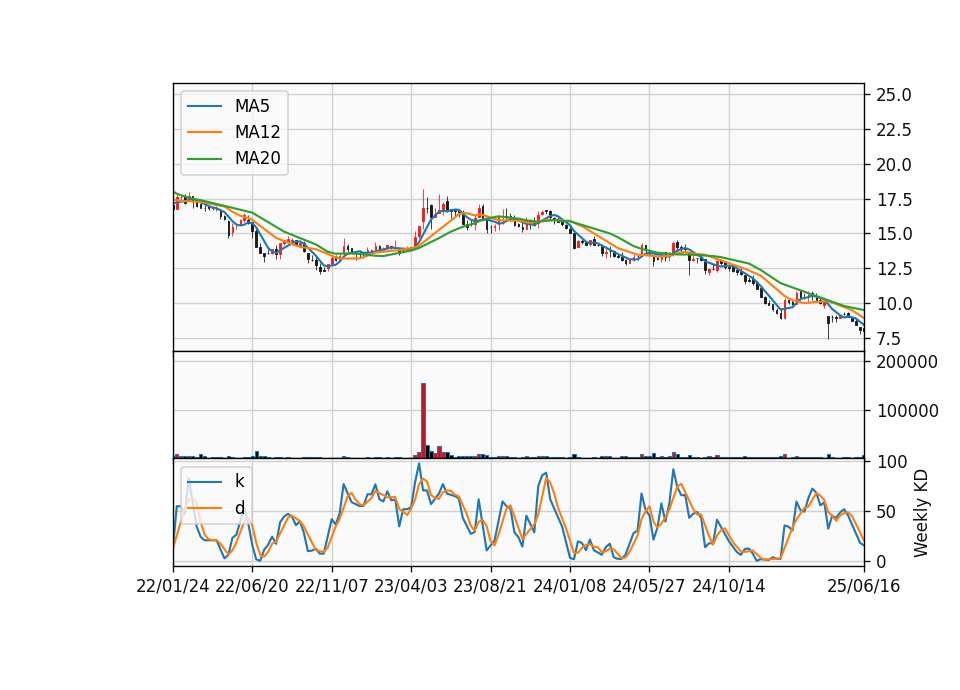Click the 10.0 price axis label
The height and width of the screenshot is (690, 960).
click(894, 304)
